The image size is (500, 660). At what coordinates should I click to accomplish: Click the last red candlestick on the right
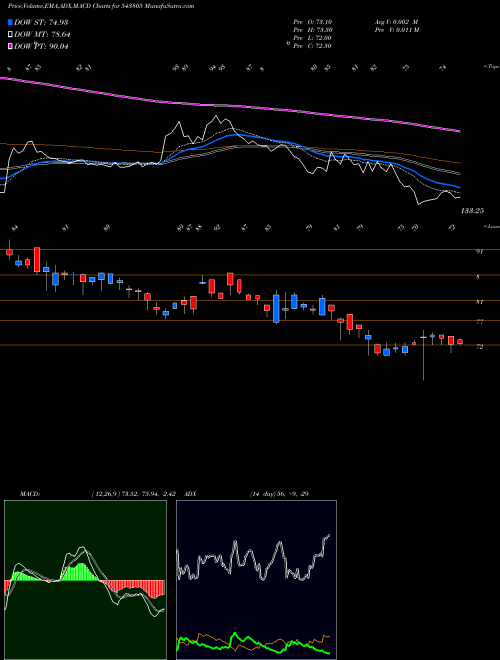(x=460, y=342)
